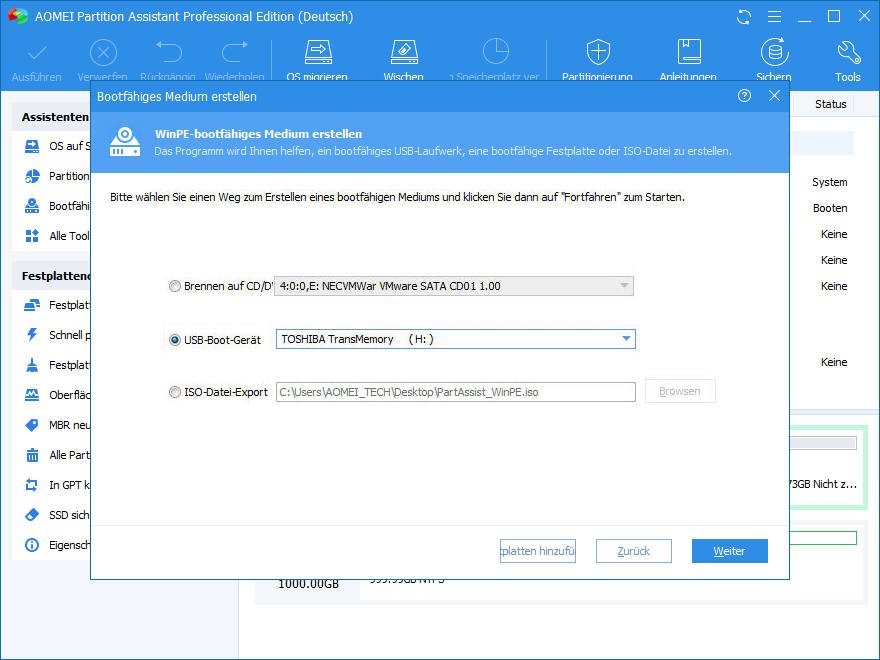Open the Partitionierung shield icon
Image resolution: width=880 pixels, height=660 pixels.
(x=598, y=52)
